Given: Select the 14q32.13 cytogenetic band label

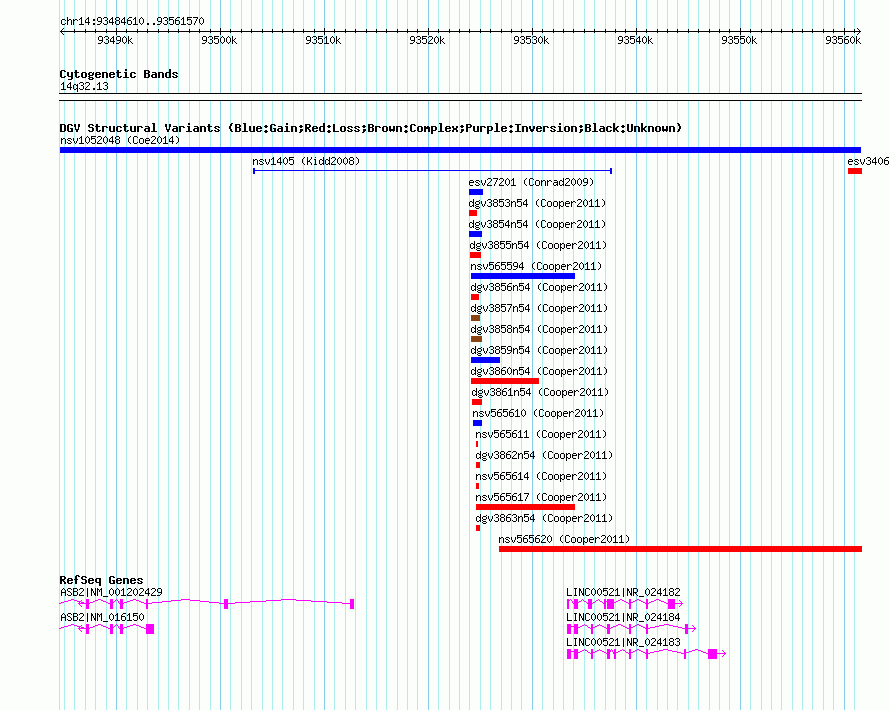Looking at the screenshot, I should tap(84, 86).
